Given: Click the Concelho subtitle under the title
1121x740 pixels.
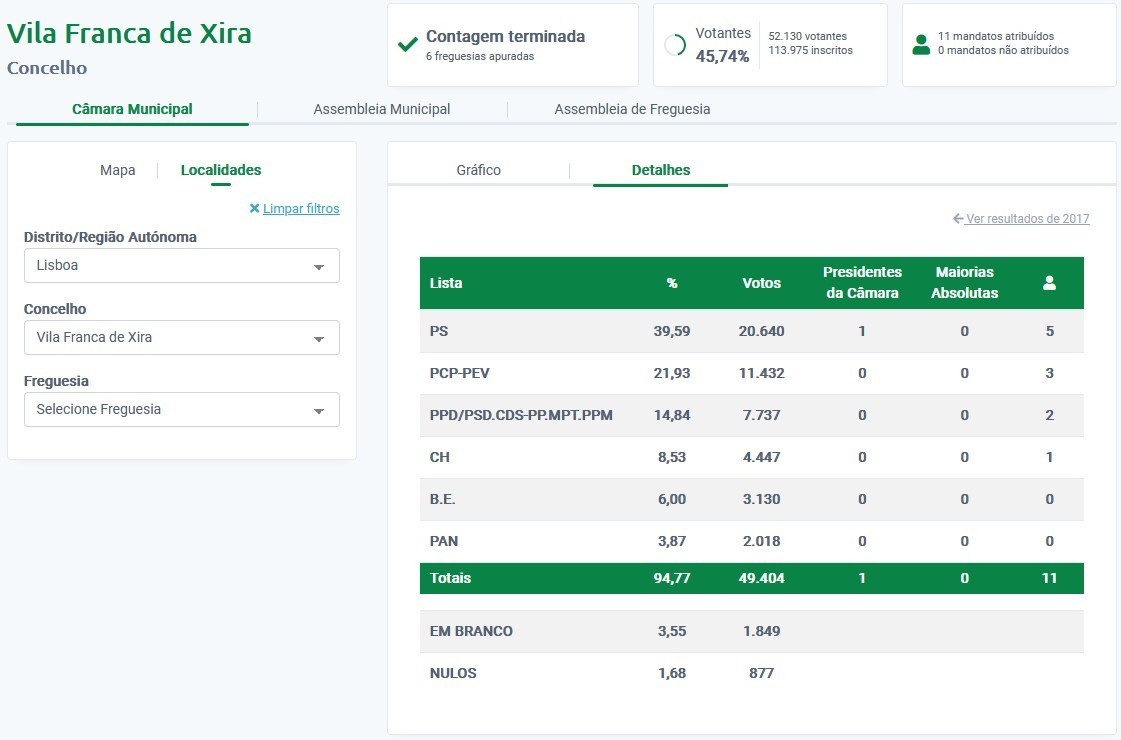Looking at the screenshot, I should [x=47, y=68].
